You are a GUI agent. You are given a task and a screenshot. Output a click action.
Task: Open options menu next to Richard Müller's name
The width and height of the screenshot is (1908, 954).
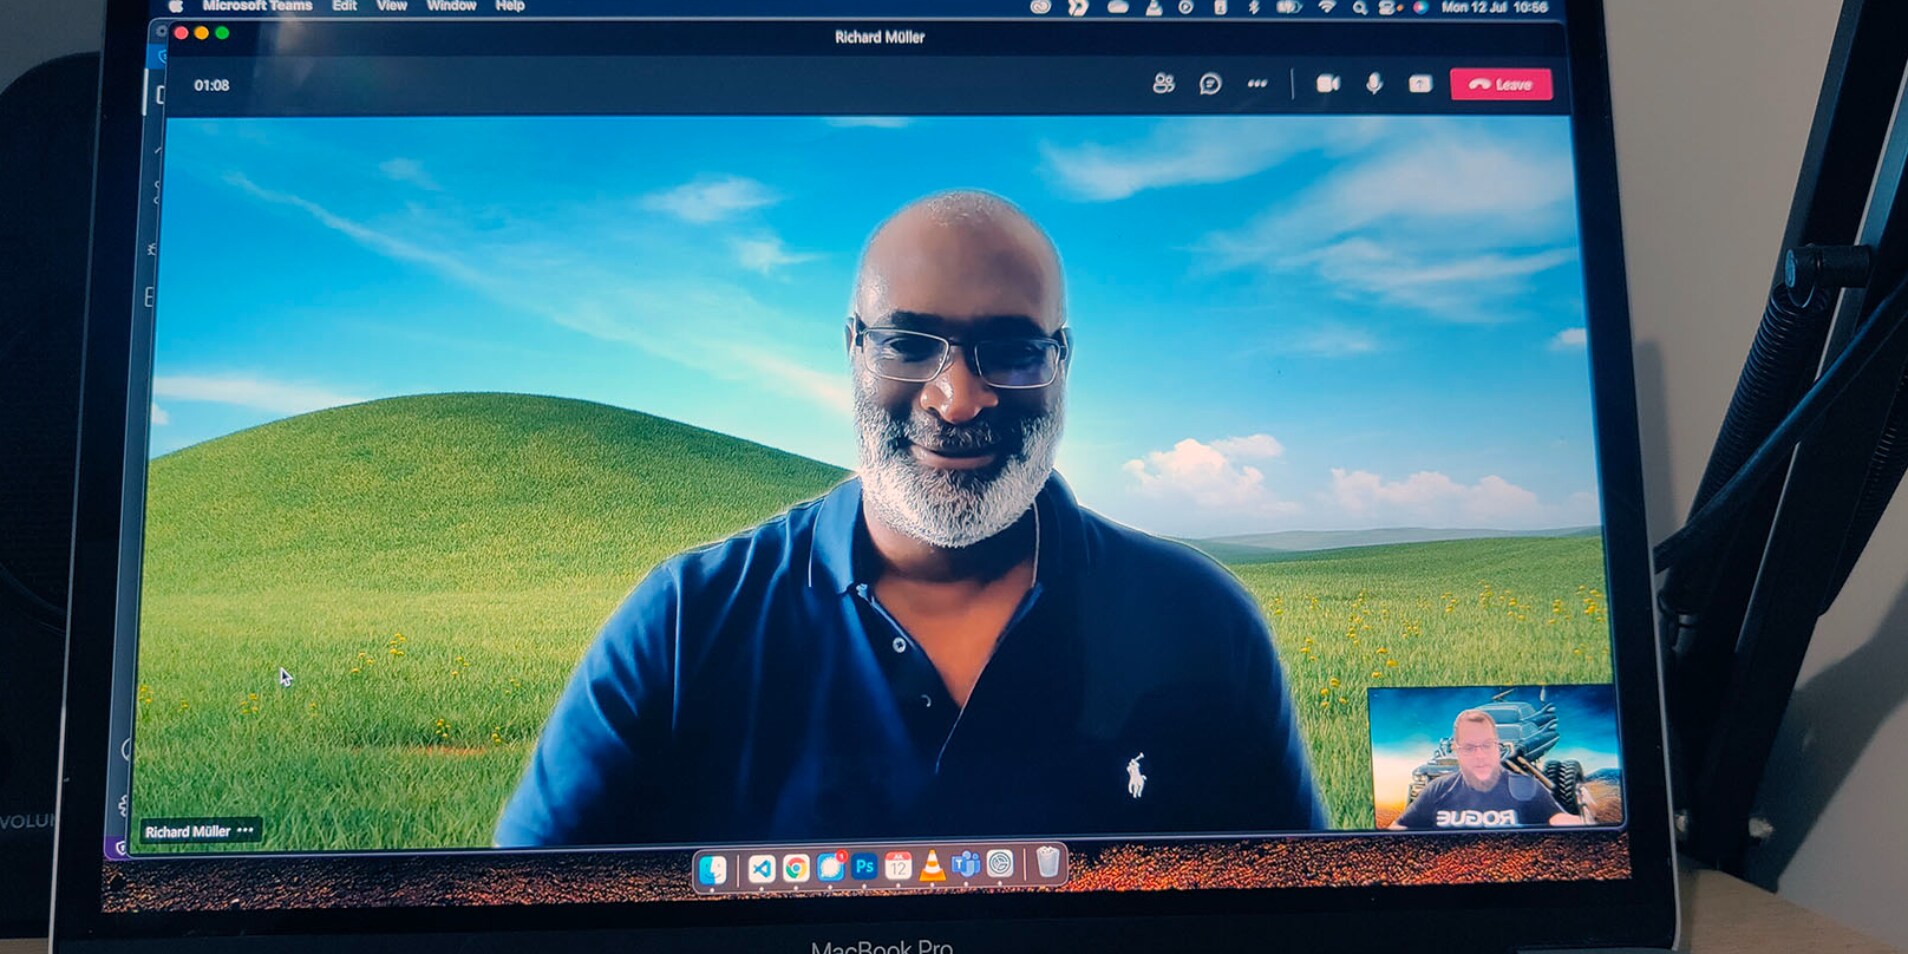pos(246,830)
